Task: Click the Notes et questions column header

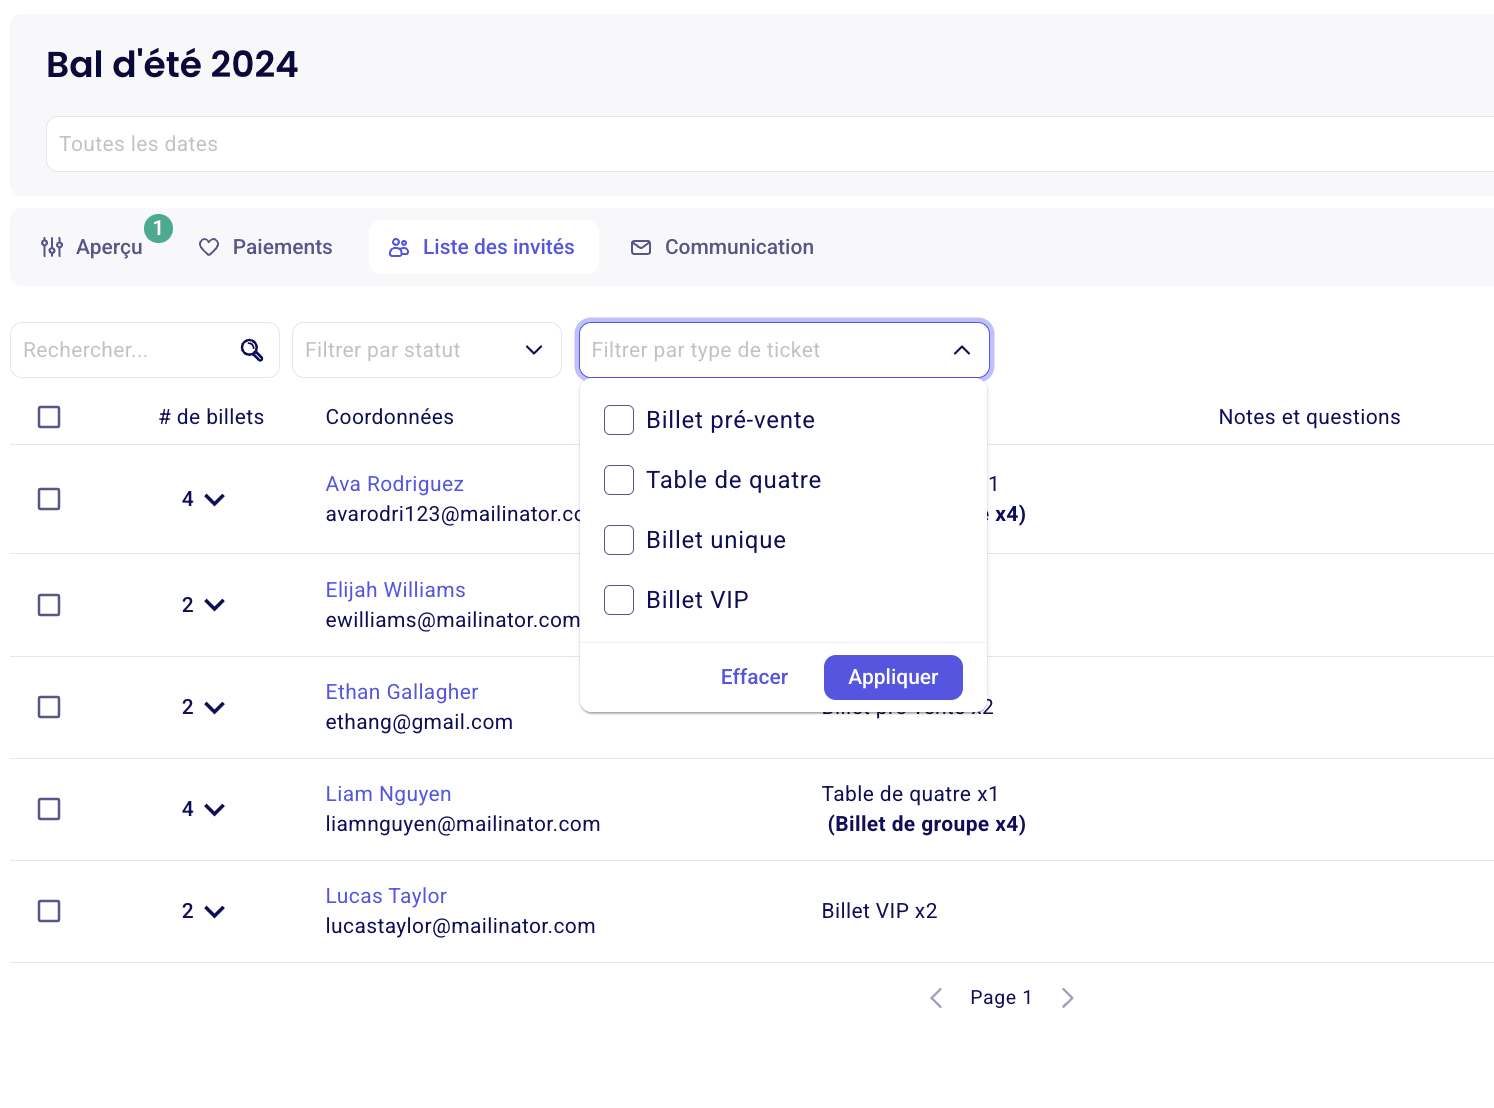Action: click(x=1309, y=417)
